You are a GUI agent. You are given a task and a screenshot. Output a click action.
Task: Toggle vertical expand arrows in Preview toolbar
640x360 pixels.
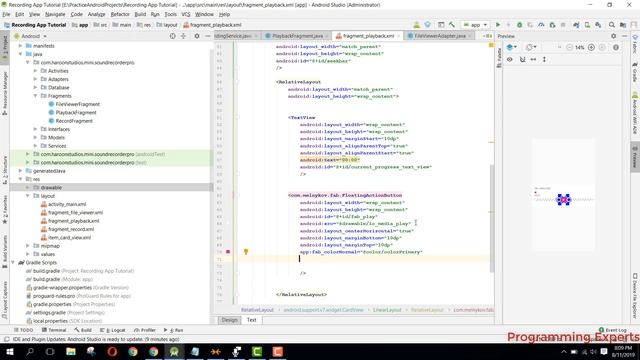(544, 59)
